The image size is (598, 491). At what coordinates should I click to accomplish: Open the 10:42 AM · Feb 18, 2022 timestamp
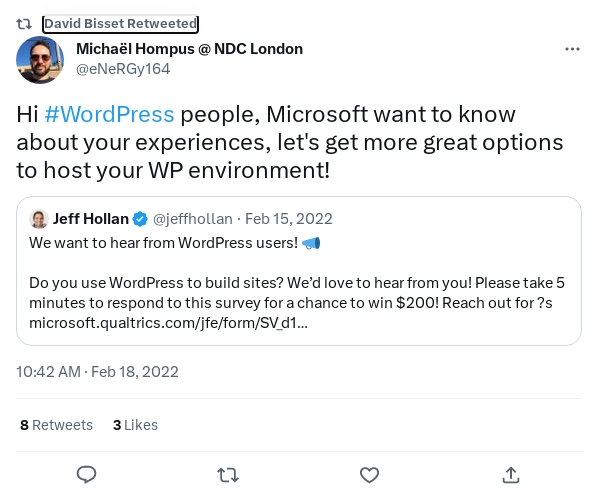tap(97, 372)
